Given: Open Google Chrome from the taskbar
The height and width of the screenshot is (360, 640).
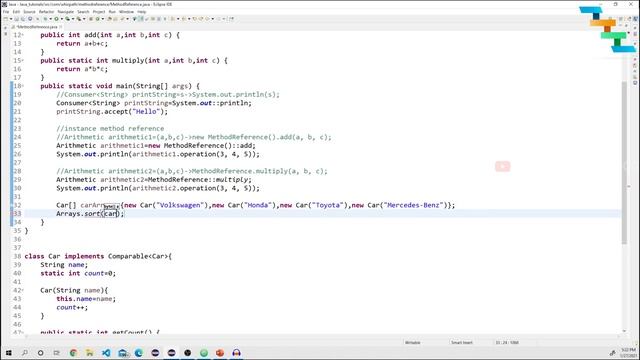Looking at the screenshot, I should (x=73, y=353).
